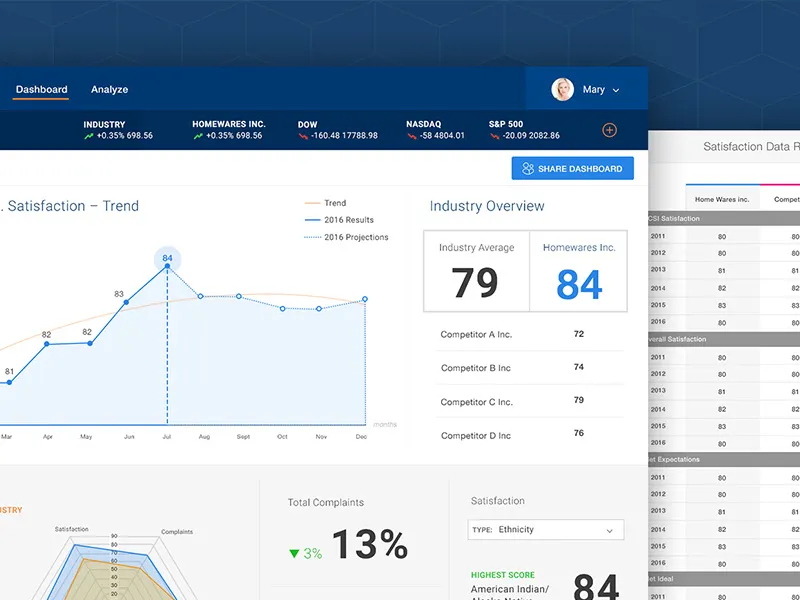Click the Jul label on chart axis
This screenshot has height=600, width=800.
pyautogui.click(x=167, y=437)
